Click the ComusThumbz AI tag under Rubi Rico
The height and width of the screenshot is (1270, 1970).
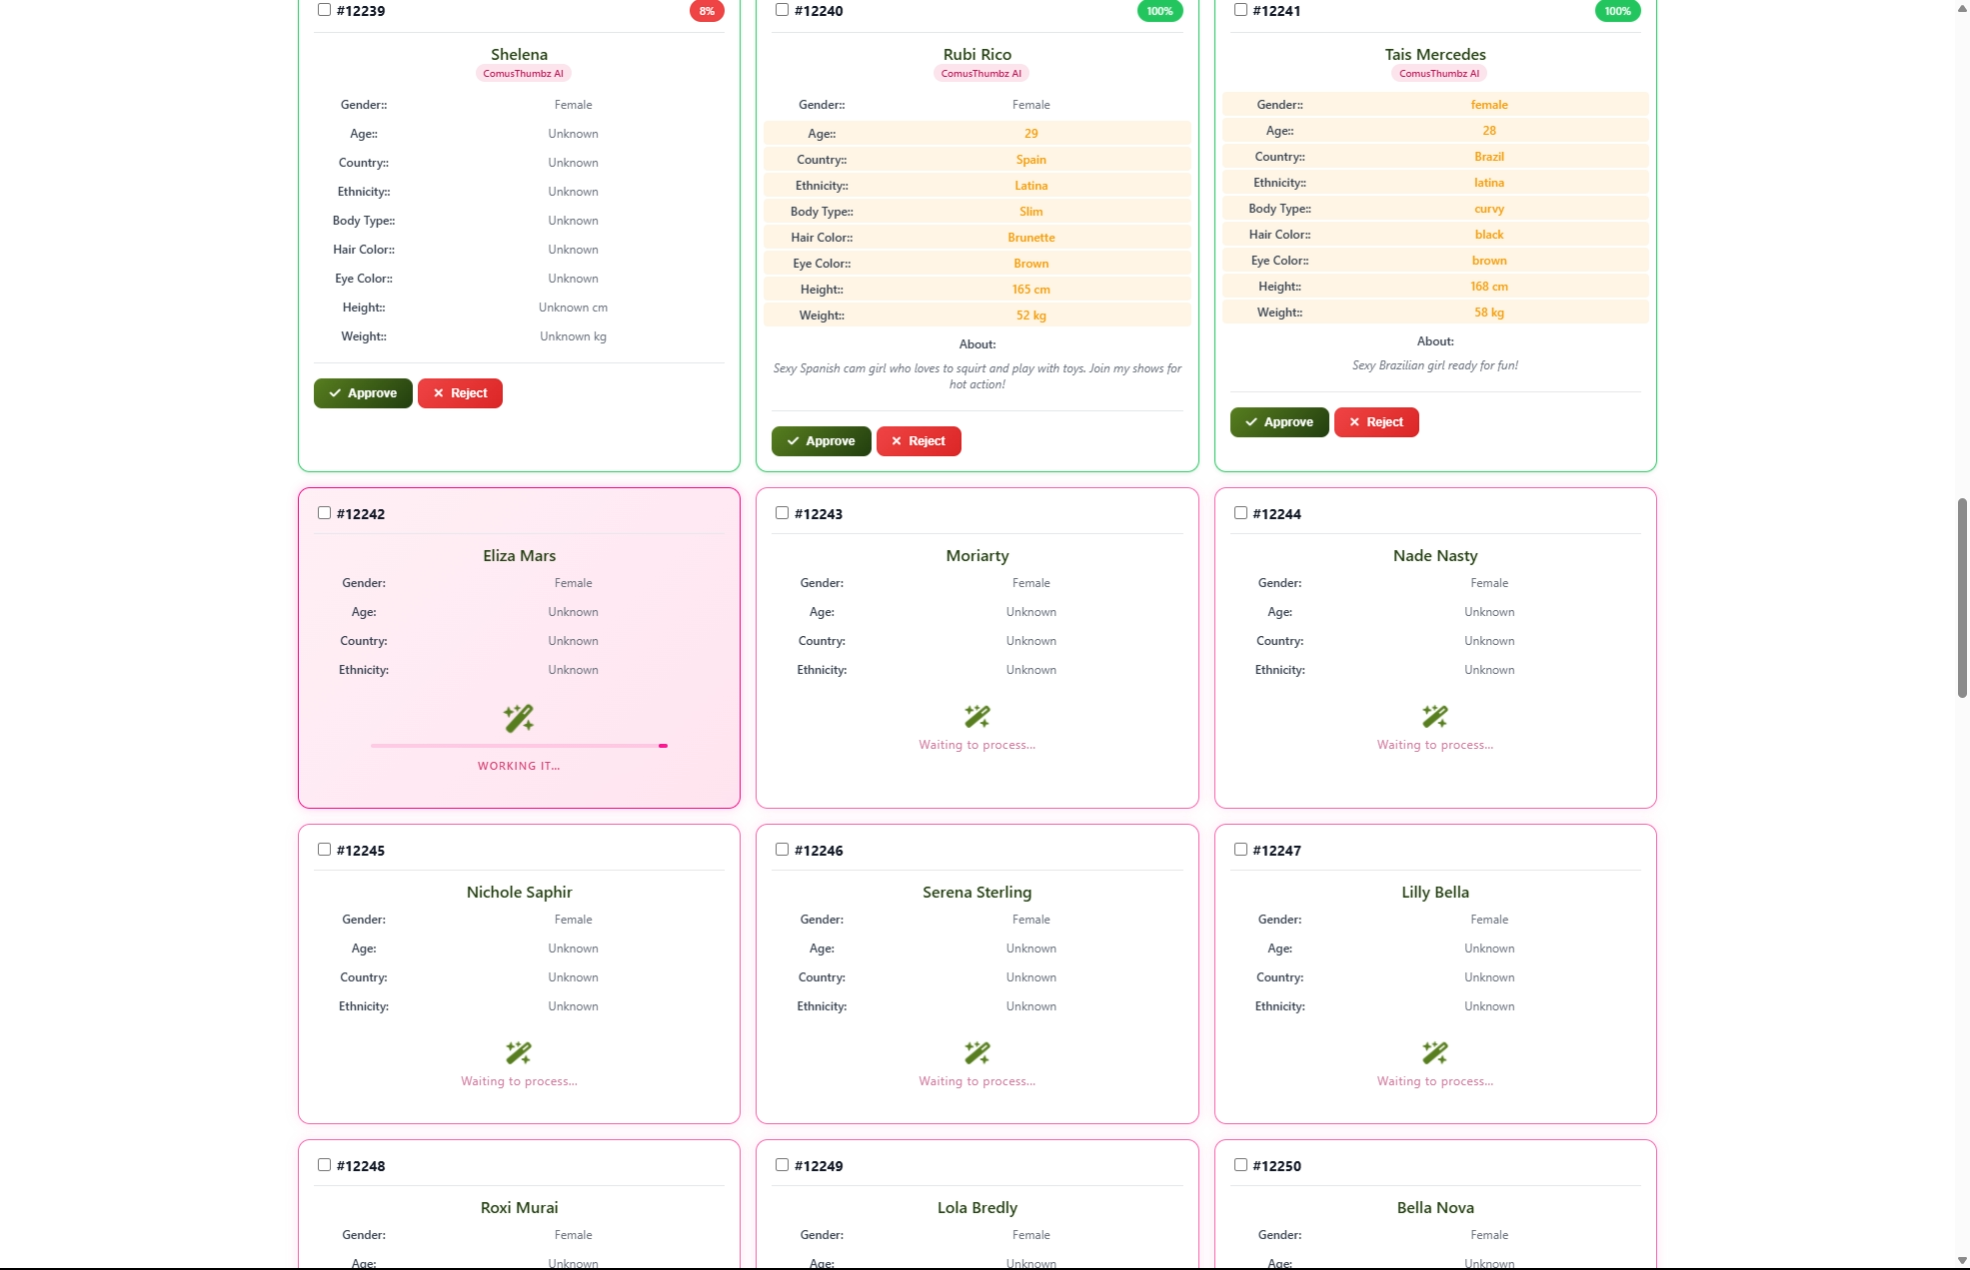click(980, 72)
